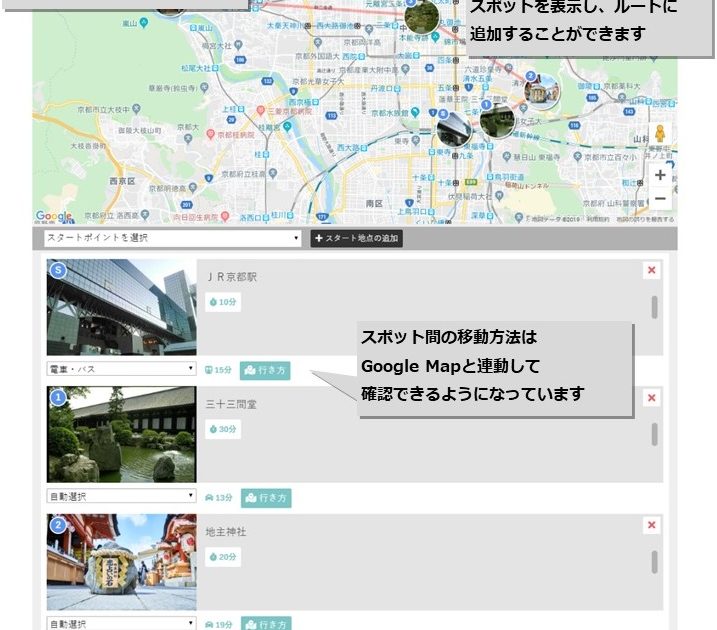Screen dimensions: 717x630
Task: Select the 地主神社 shrine photo
Action: [x=121, y=562]
